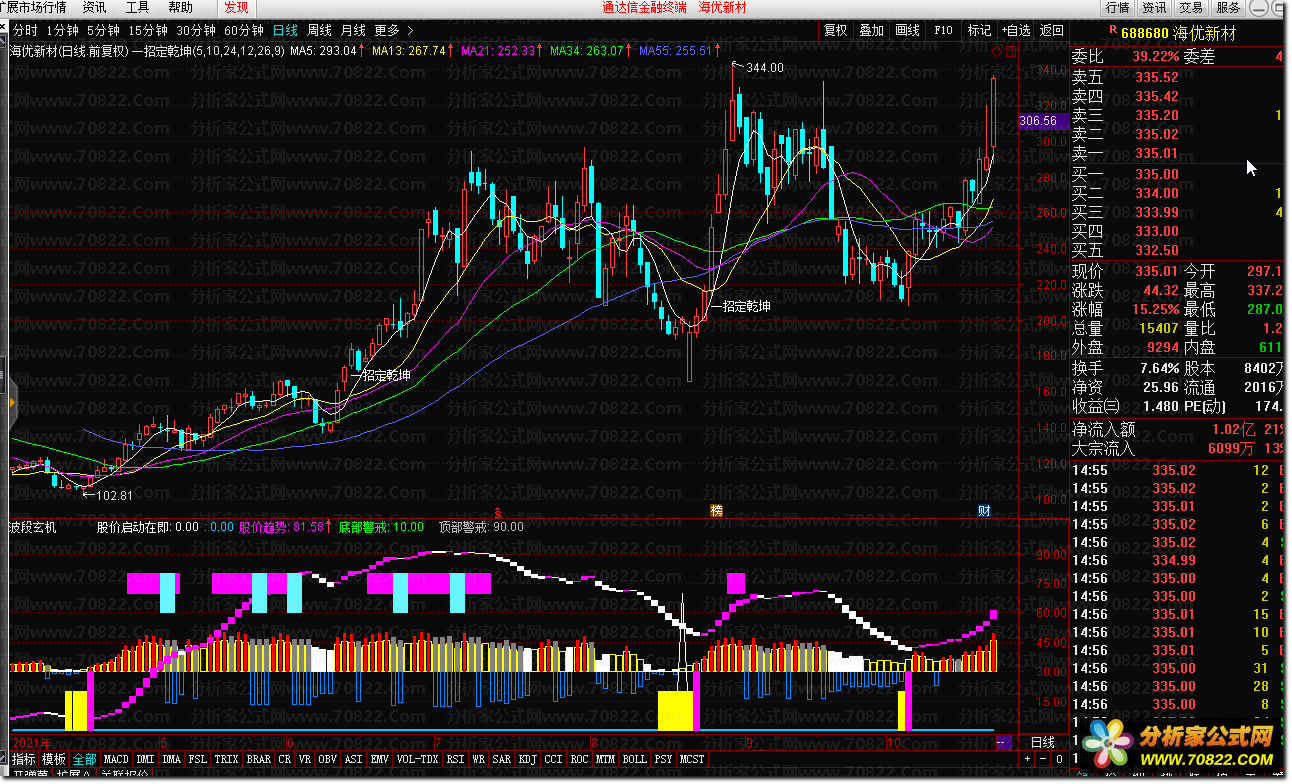Select the 指标 tab at bottom
Viewport: 1292px width, 784px height.
tap(24, 759)
